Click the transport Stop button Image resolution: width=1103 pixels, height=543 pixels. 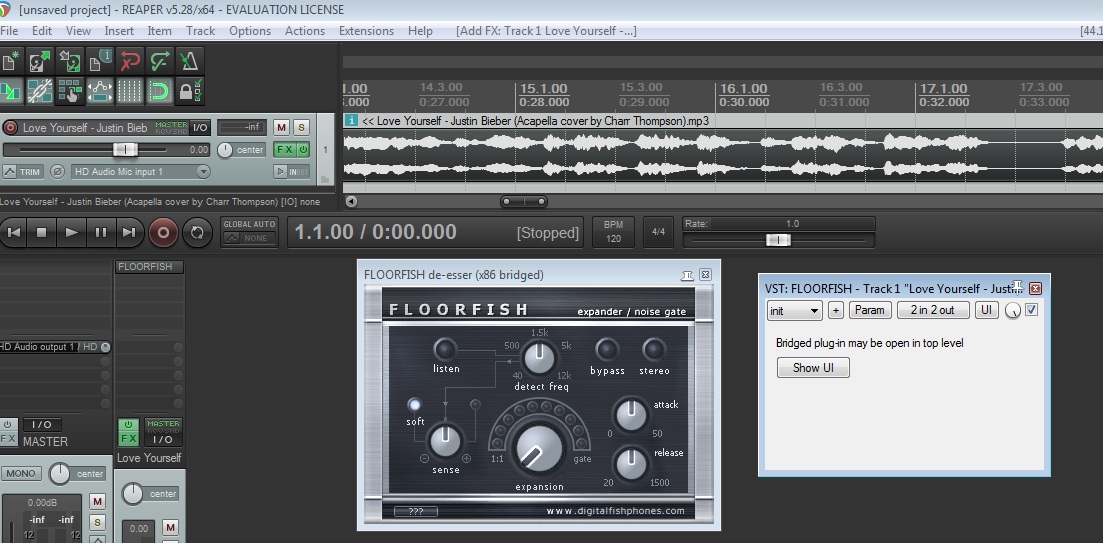(42, 232)
